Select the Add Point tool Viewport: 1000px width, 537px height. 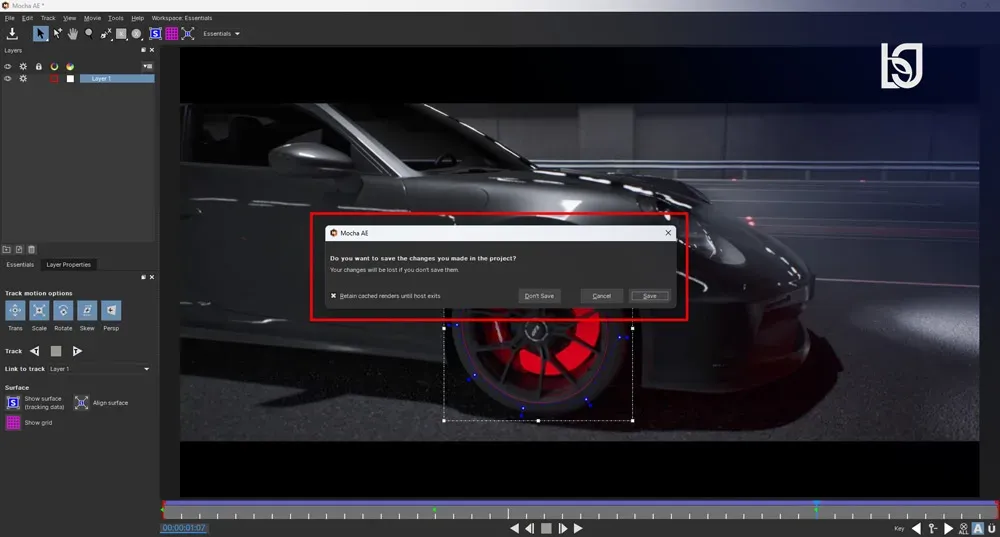[57, 34]
